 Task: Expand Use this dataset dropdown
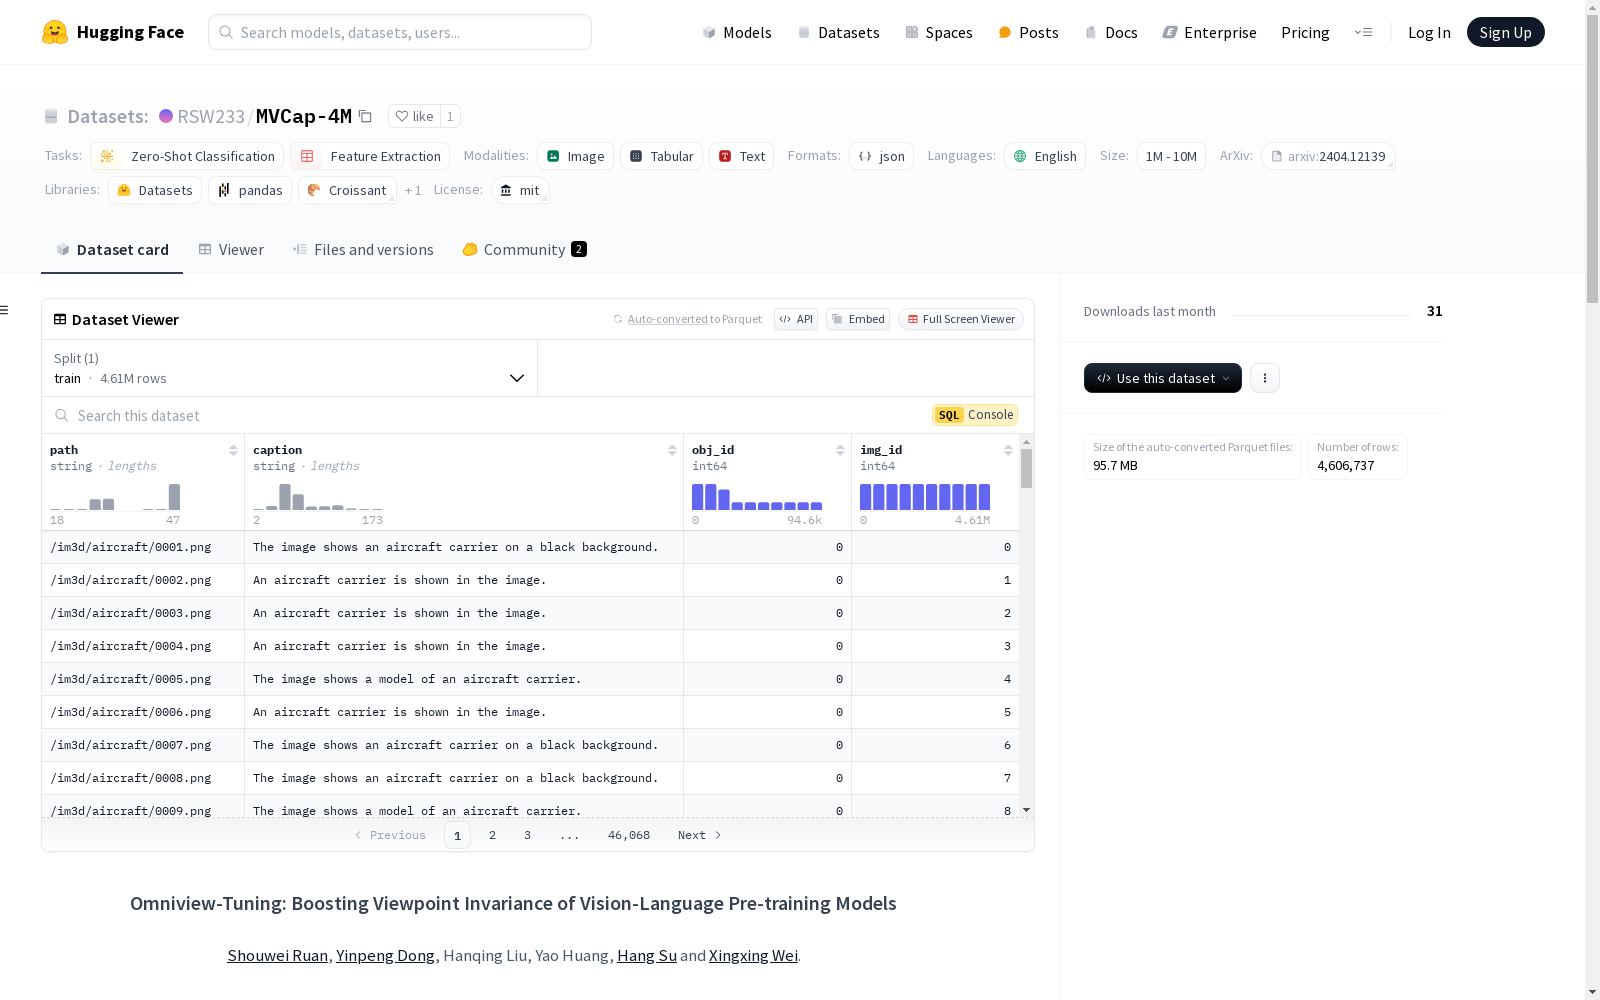tap(1163, 378)
